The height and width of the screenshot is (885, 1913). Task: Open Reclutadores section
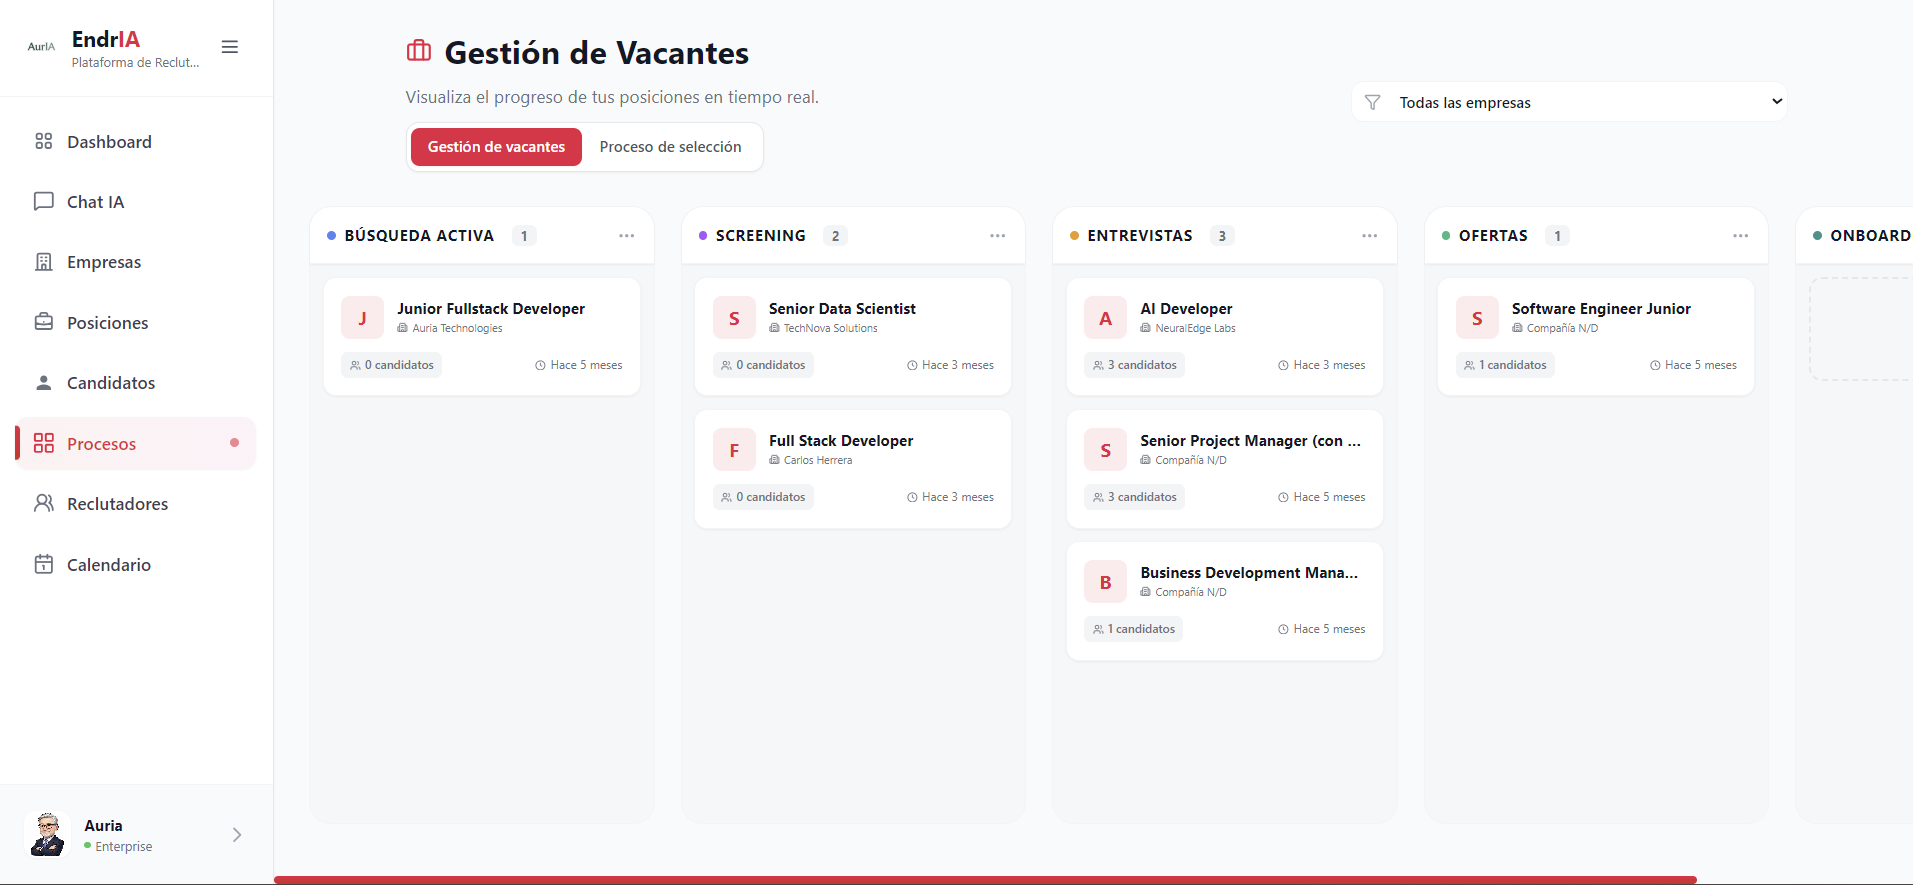135,504
